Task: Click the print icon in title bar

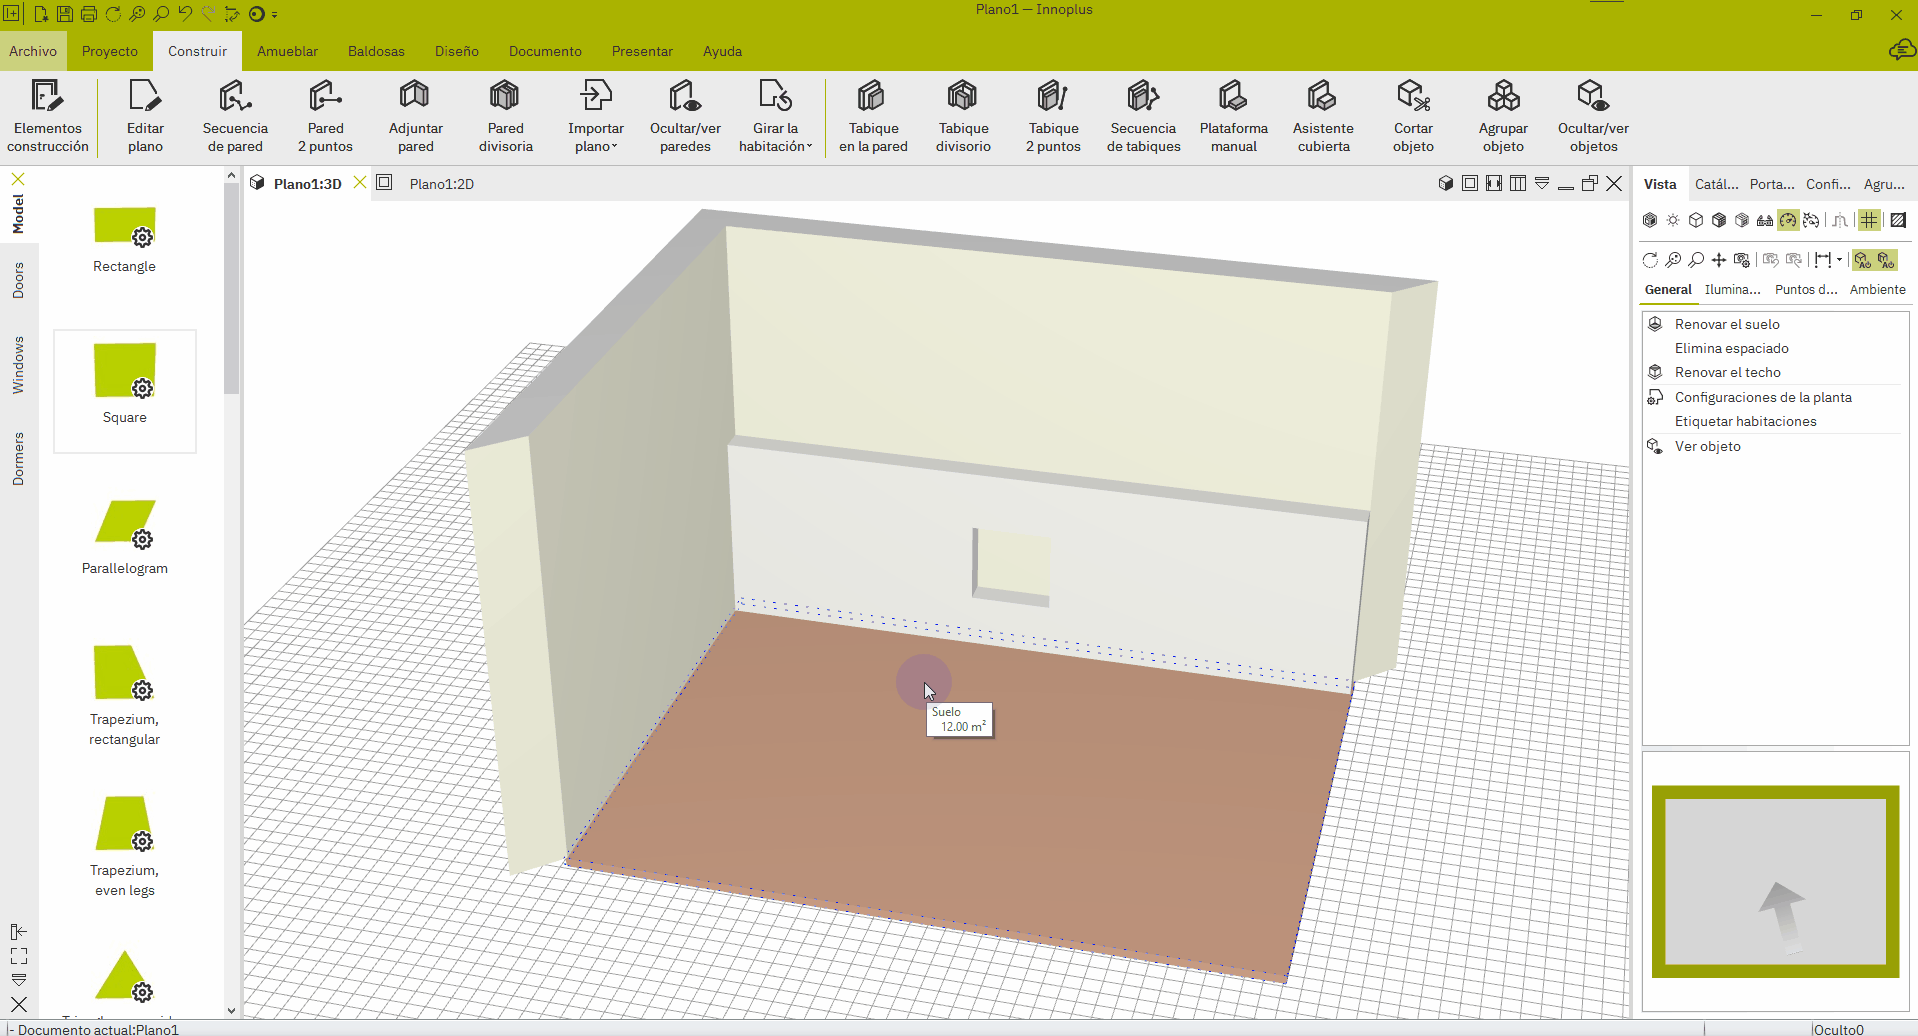Action: coord(89,14)
